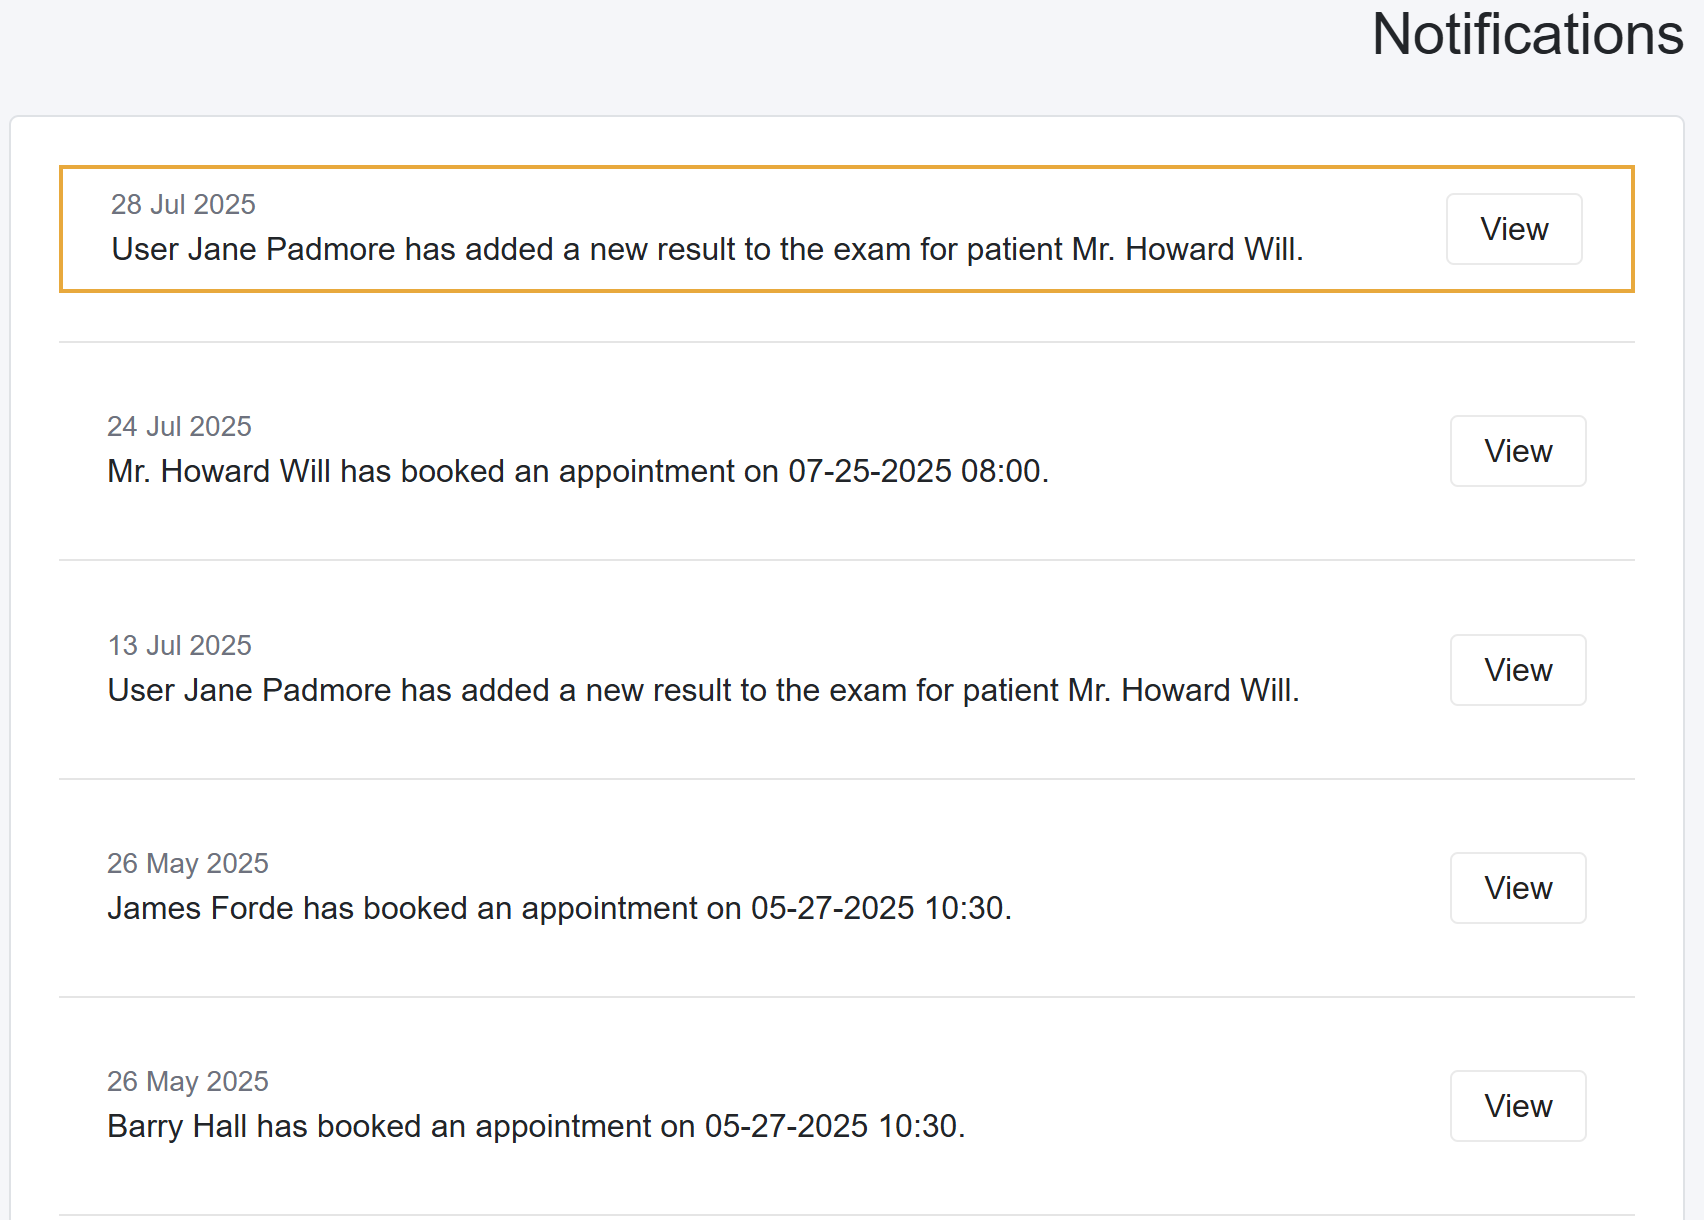The width and height of the screenshot is (1704, 1220).
Task: Click the 13 Jul exam result message text
Action: click(x=703, y=690)
